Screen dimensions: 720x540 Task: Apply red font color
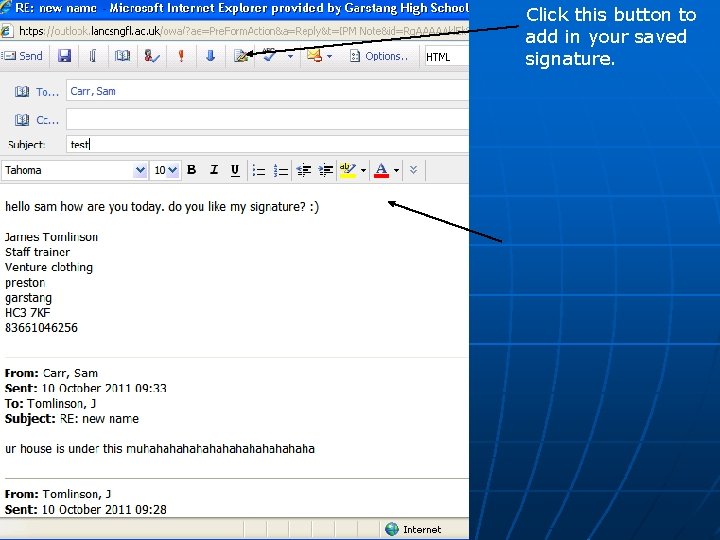[381, 170]
